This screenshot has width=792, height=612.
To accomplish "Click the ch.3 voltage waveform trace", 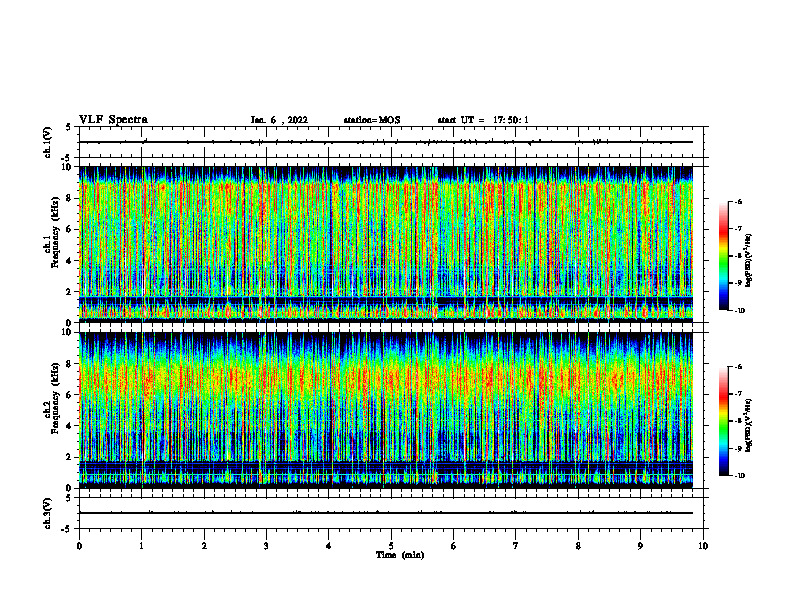I will pyautogui.click(x=386, y=513).
